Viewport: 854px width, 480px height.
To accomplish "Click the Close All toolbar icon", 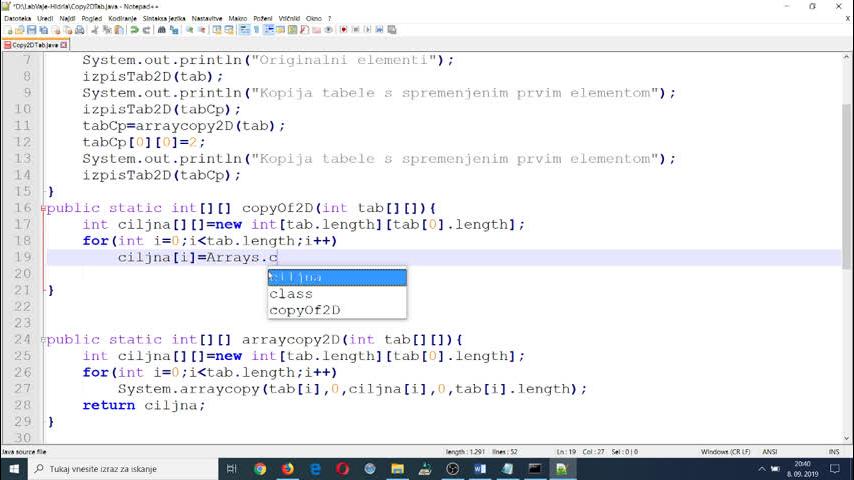I will point(68,29).
